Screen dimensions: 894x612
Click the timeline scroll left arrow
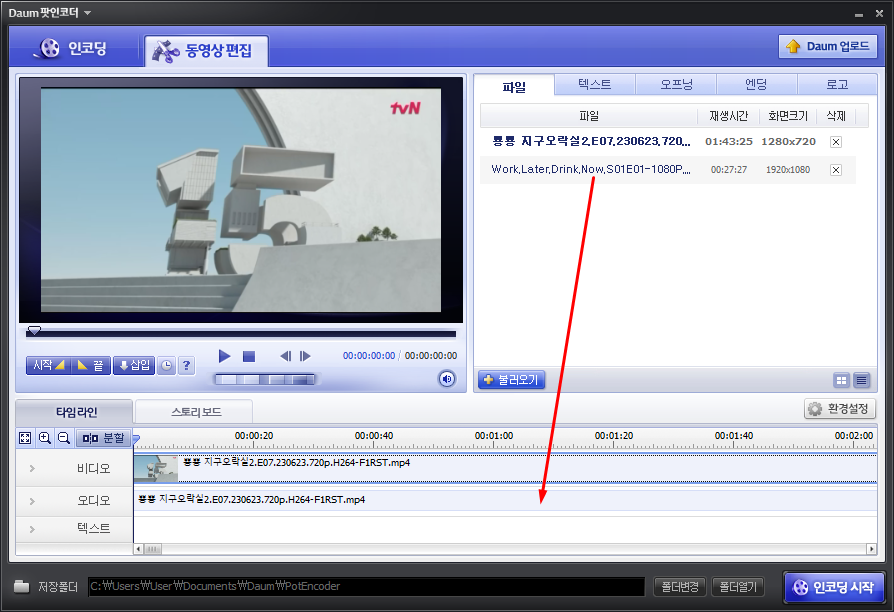coord(139,549)
